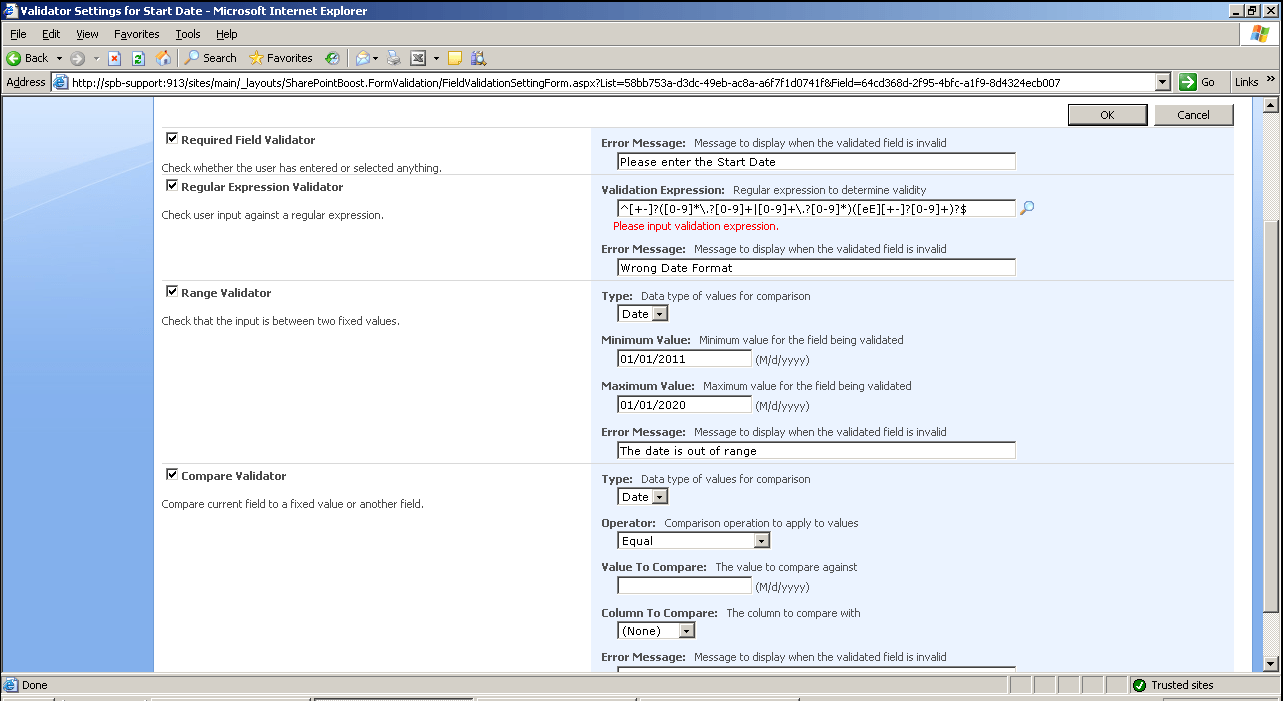Open the Favorites toolbar button
The image size is (1283, 701).
[x=281, y=58]
